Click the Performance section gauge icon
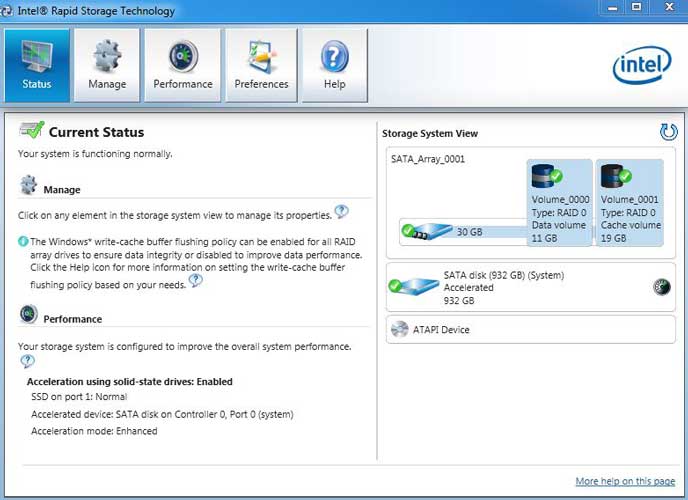 point(29,314)
